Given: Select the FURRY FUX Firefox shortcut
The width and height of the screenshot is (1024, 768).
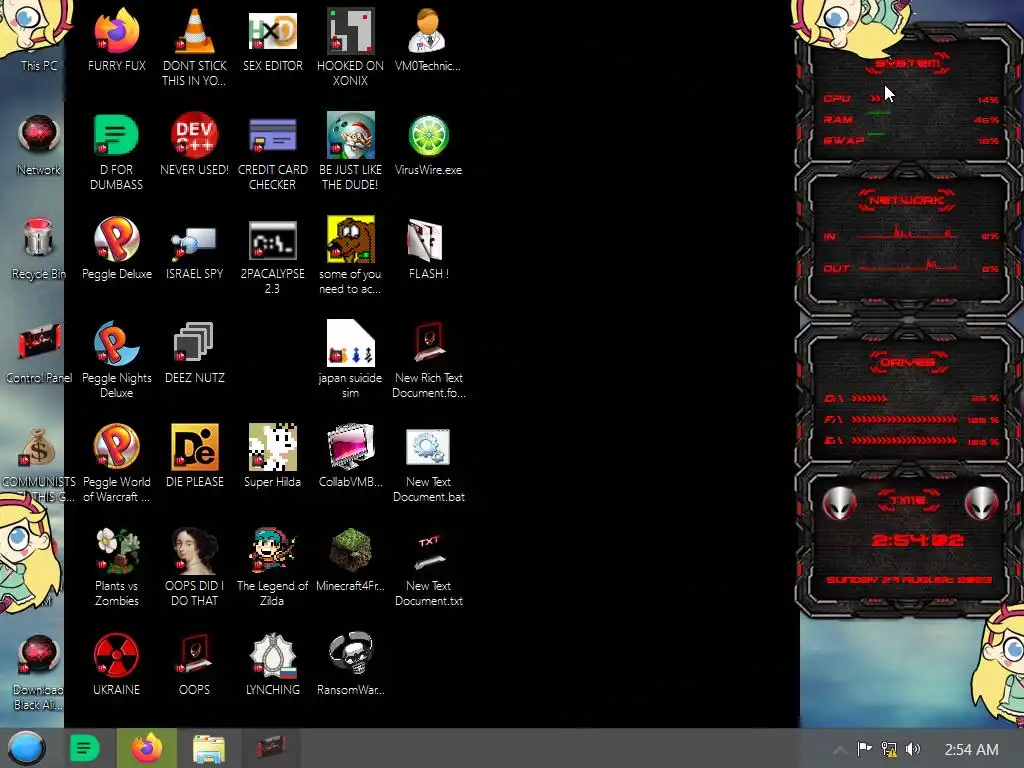Looking at the screenshot, I should 116,39.
